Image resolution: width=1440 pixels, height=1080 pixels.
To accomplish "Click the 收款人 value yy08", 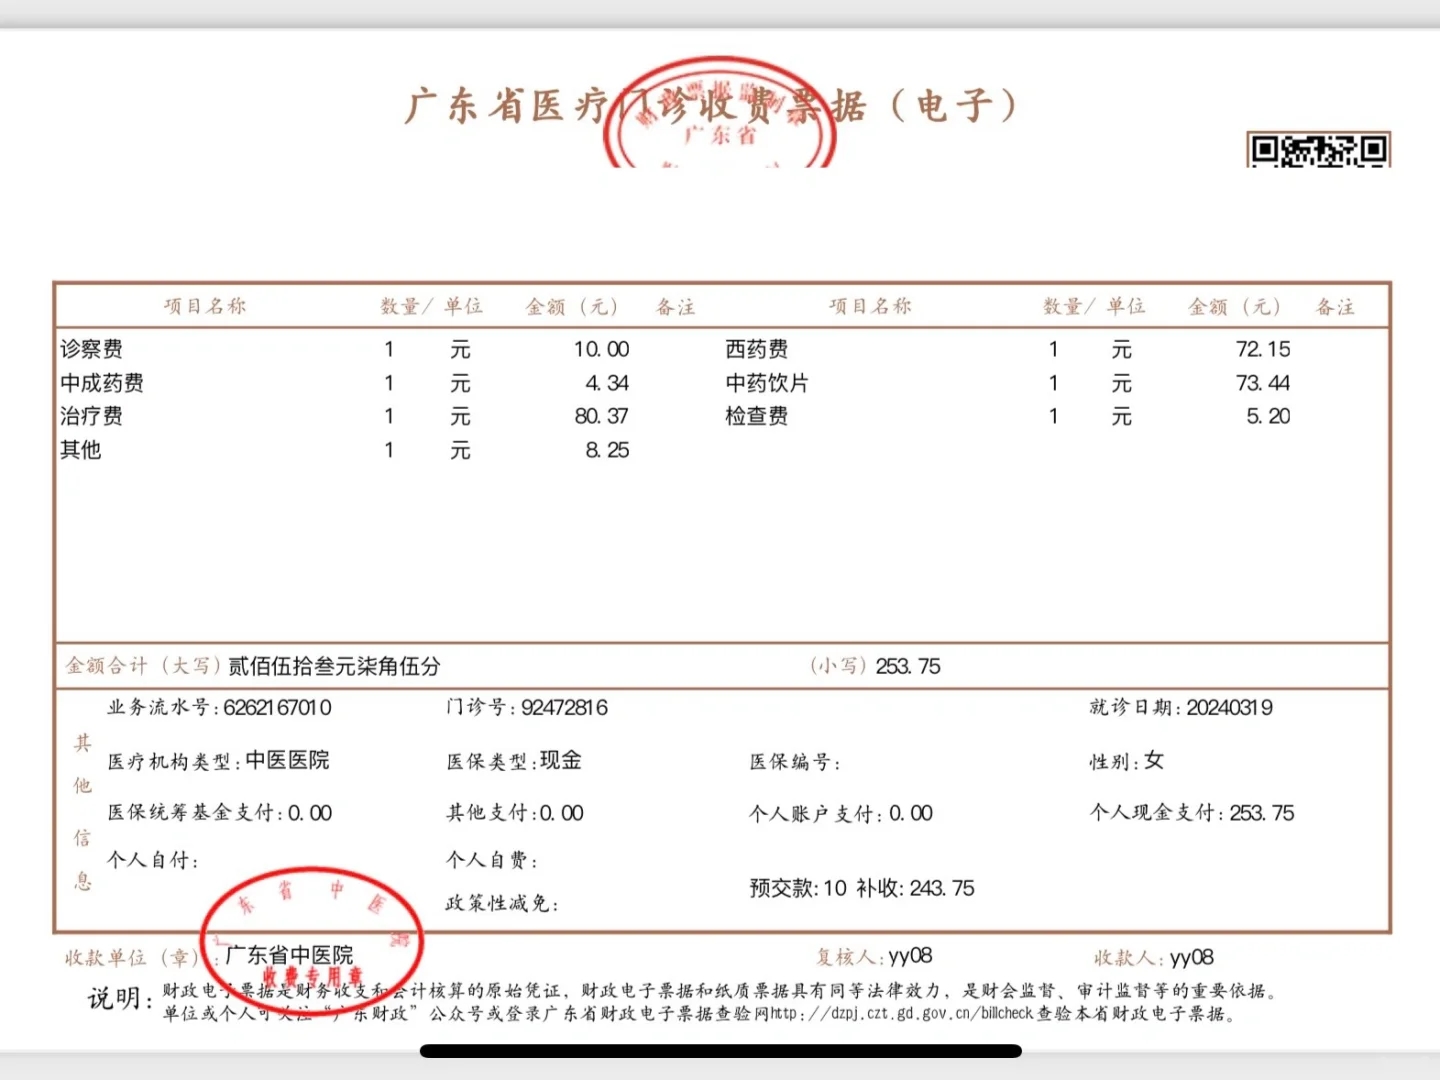I will click(1191, 958).
